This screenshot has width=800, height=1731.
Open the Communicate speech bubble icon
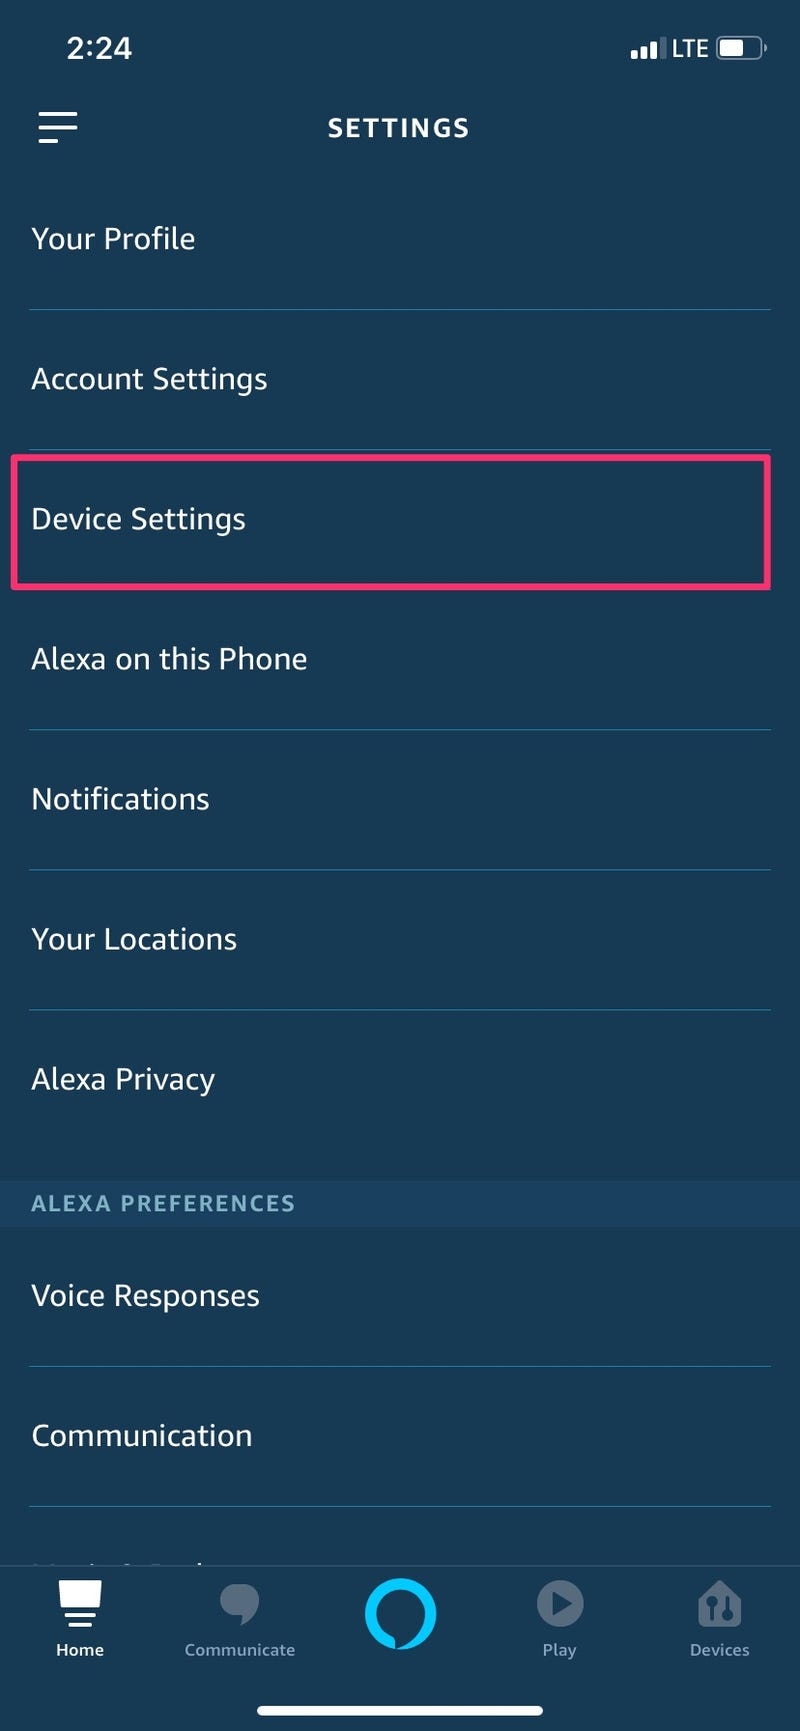pyautogui.click(x=239, y=1604)
